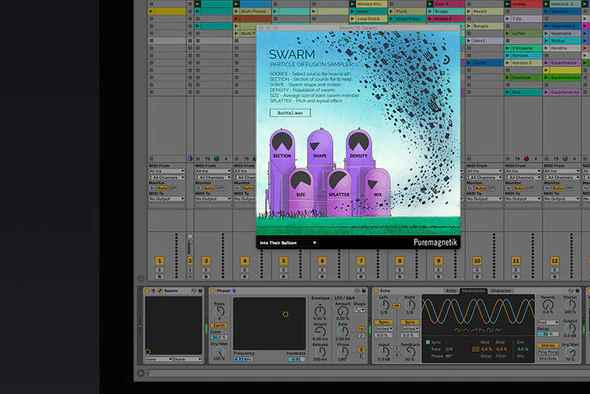
Task: Switch to the Modulation tab in Echo
Action: tap(473, 291)
